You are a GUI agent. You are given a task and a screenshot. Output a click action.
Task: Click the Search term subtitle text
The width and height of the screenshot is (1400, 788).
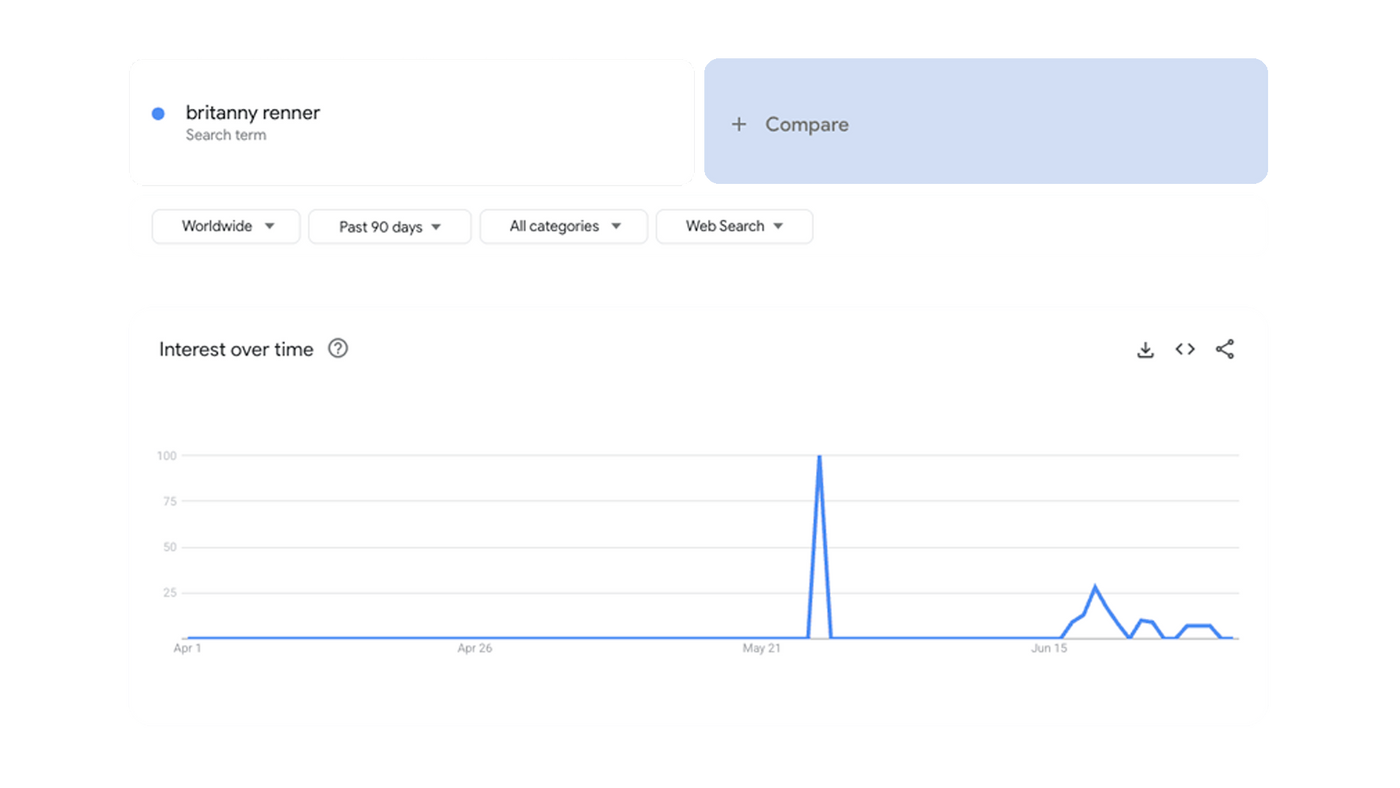click(226, 135)
